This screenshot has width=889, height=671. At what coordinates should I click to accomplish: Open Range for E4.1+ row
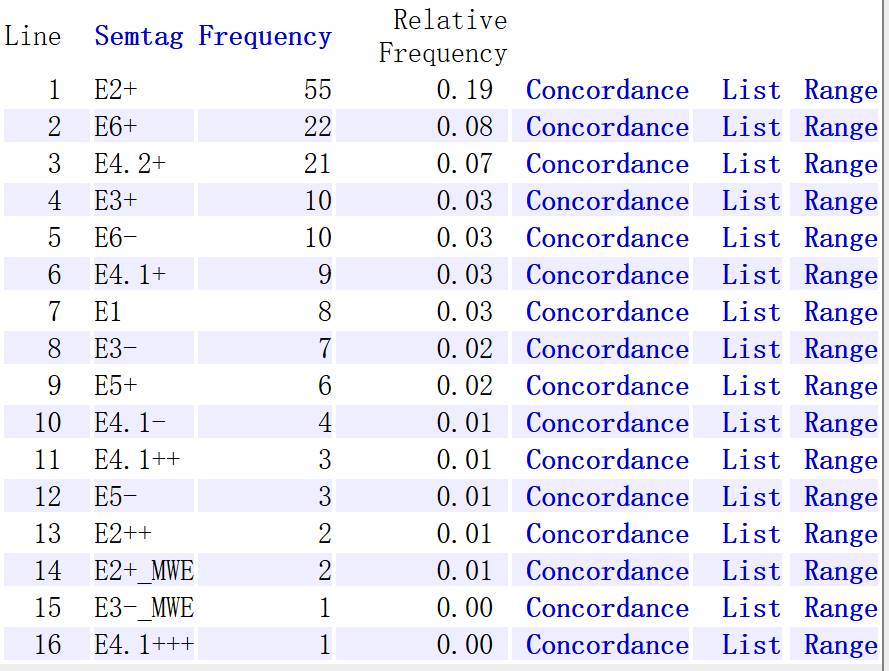click(840, 275)
